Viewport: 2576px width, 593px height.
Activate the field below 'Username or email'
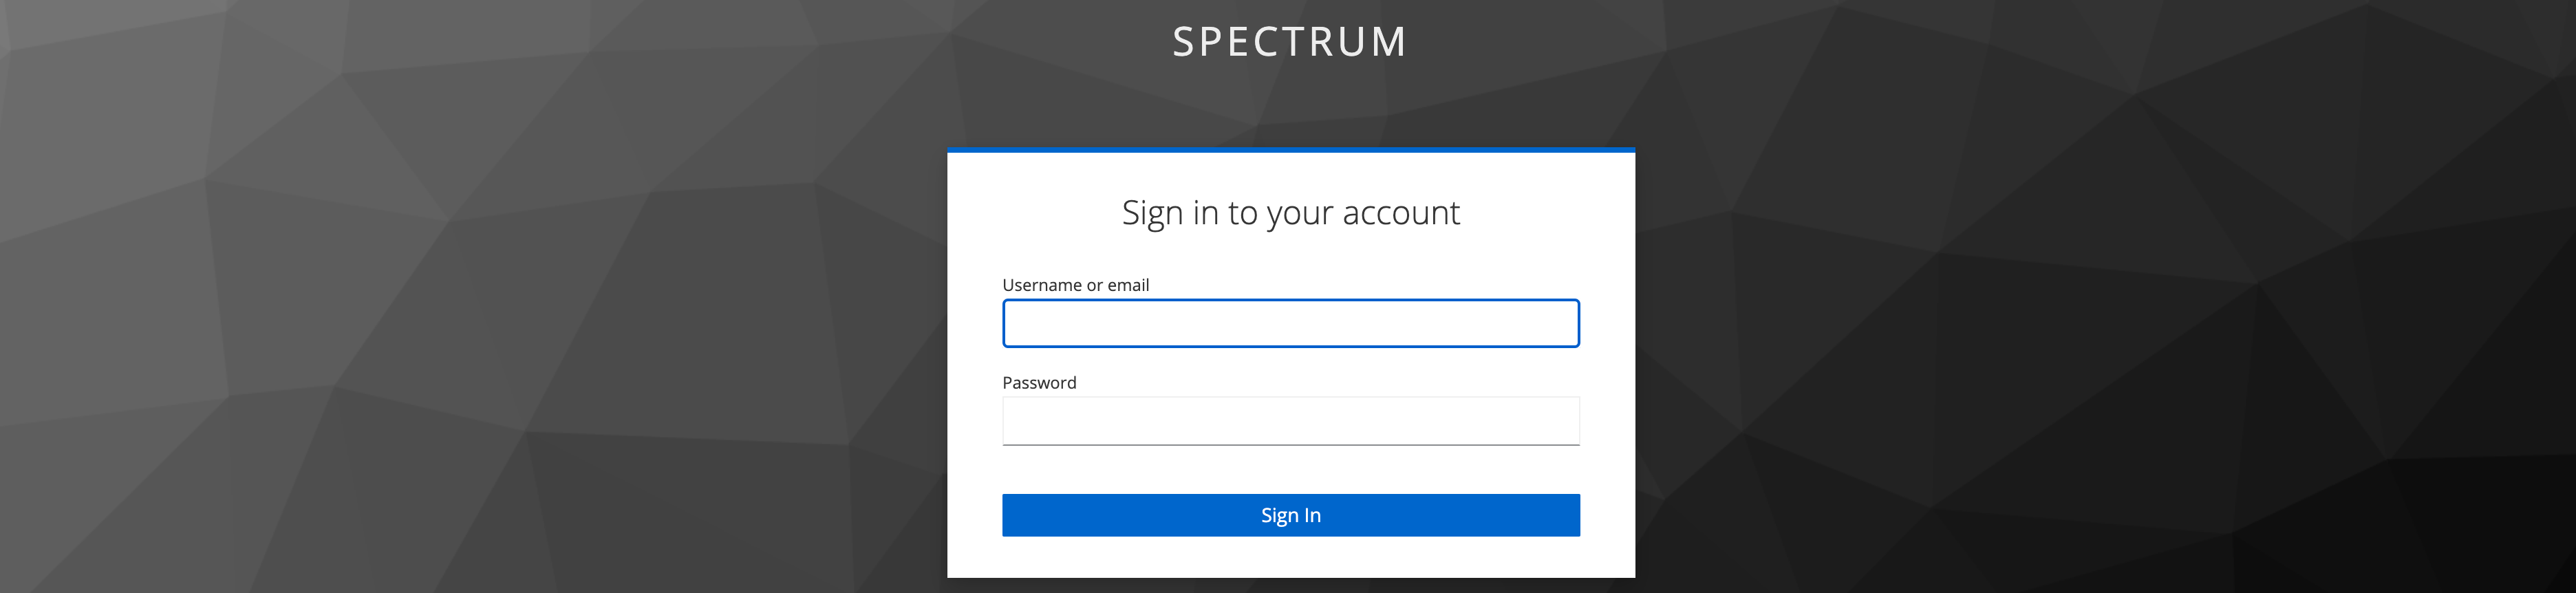tap(1290, 323)
